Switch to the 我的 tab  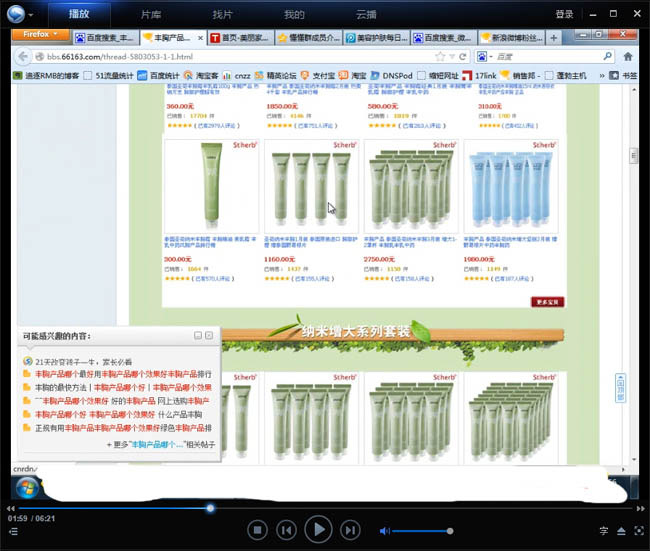tap(294, 15)
